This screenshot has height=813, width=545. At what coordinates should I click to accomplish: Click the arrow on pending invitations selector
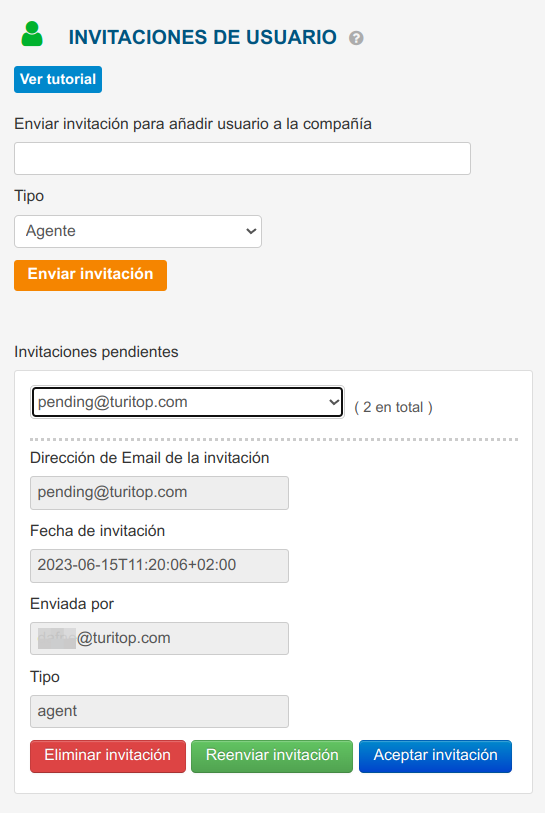334,402
